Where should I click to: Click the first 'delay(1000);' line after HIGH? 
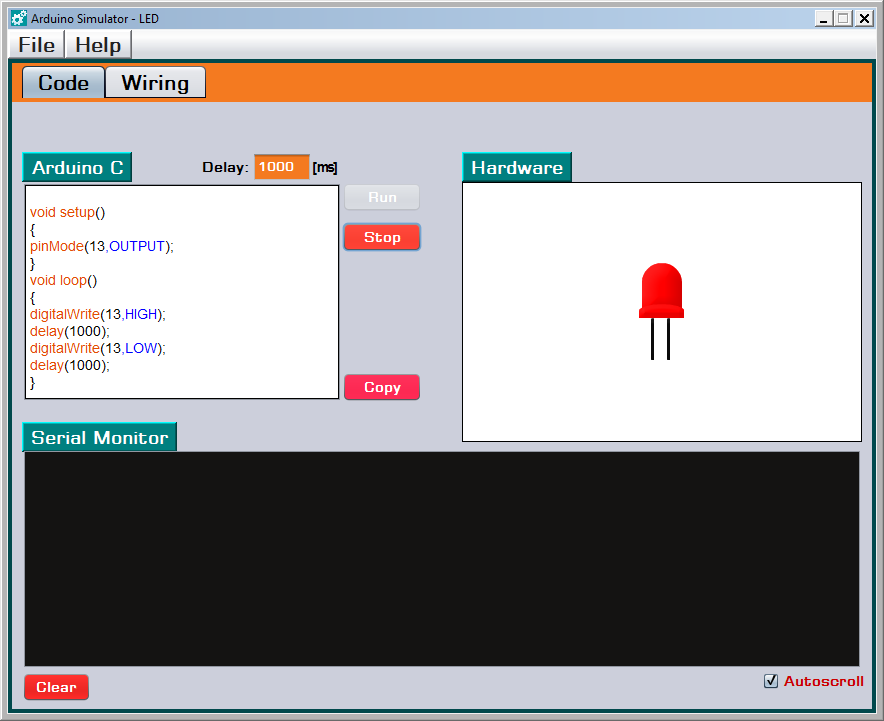pyautogui.click(x=70, y=331)
